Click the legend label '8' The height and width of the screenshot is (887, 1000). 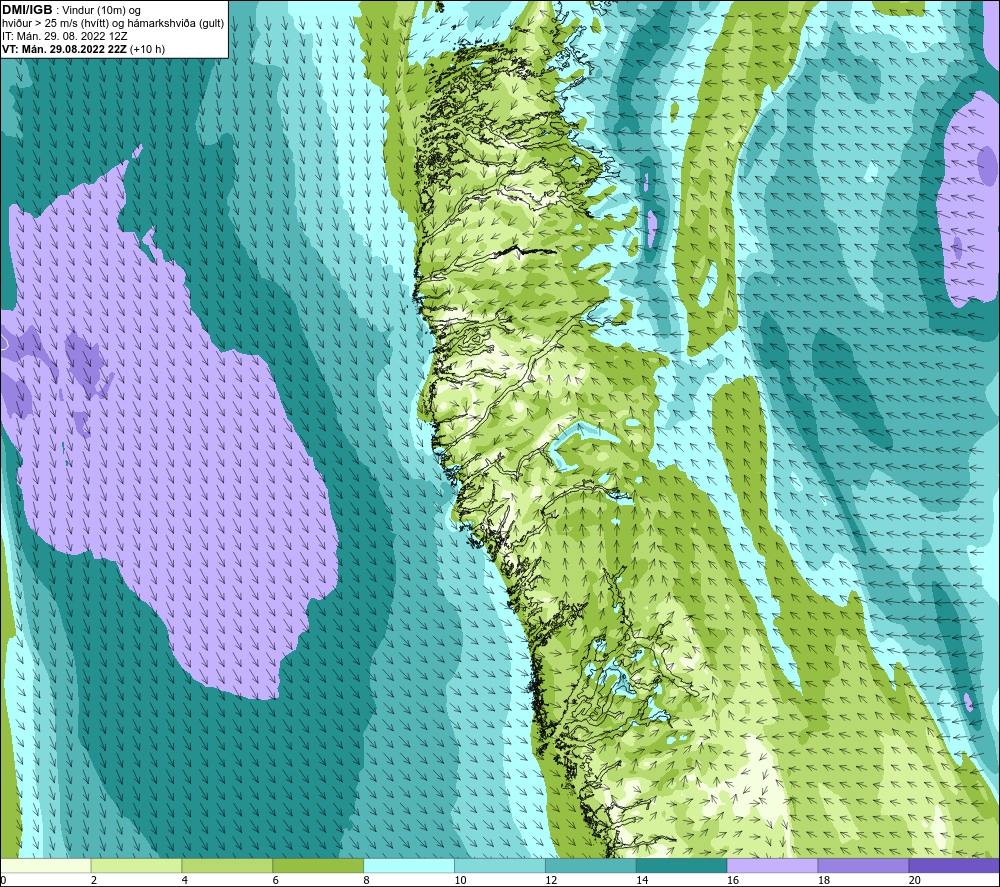(x=367, y=880)
